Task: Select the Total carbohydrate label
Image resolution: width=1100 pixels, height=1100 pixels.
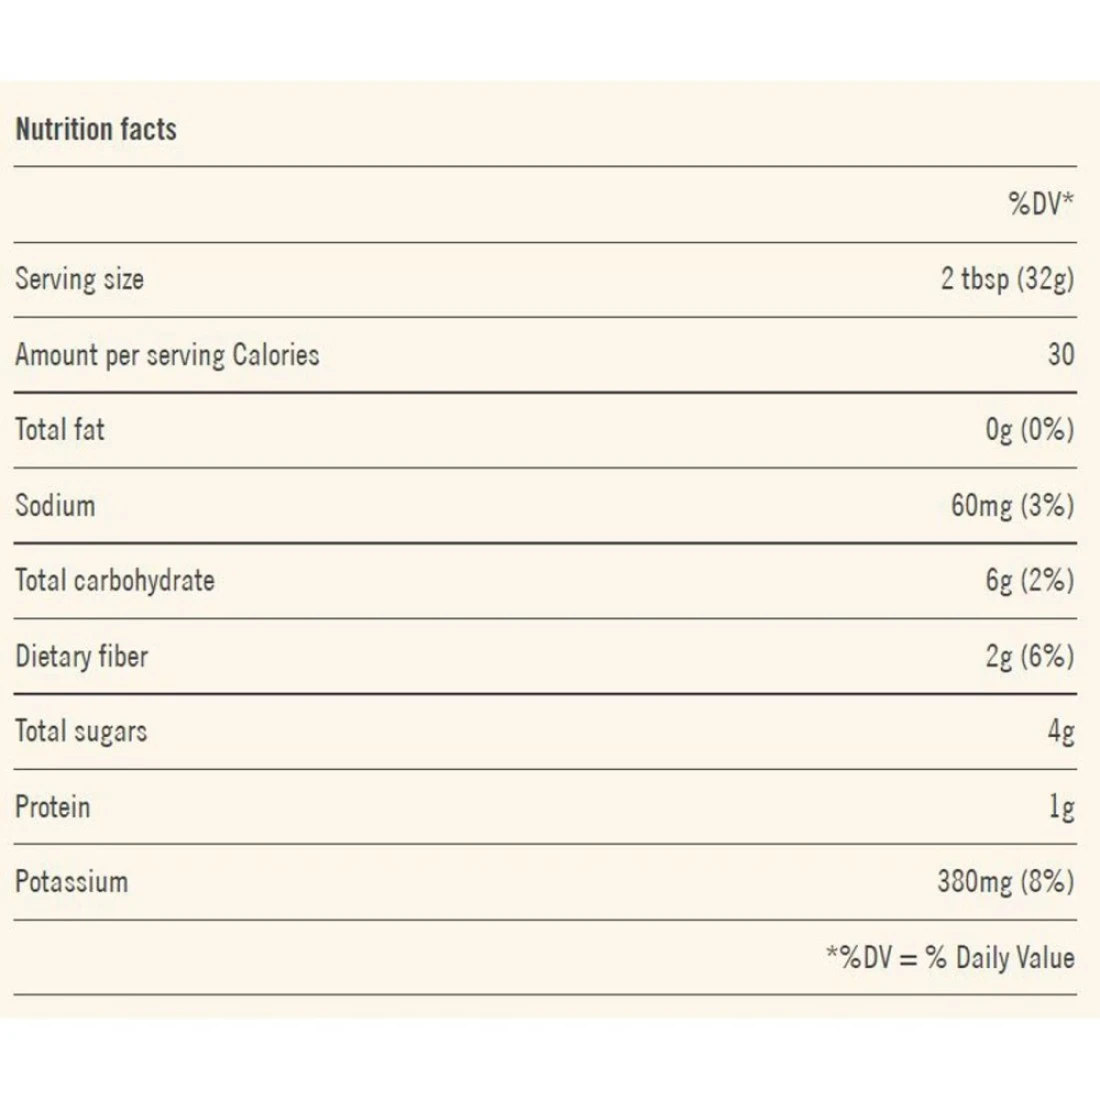Action: point(115,581)
